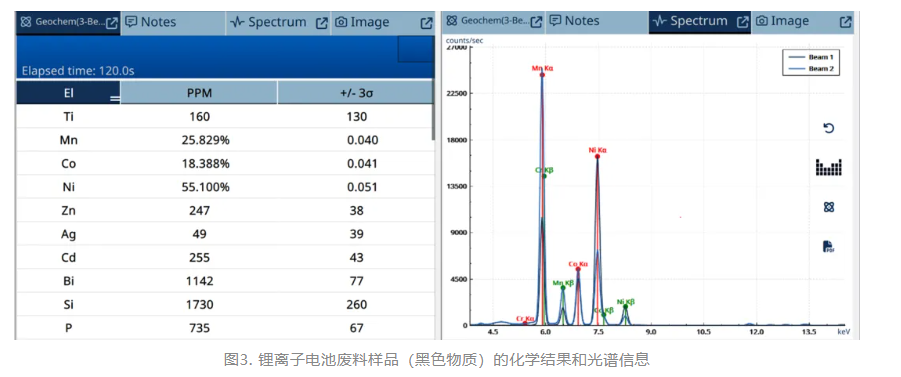Pop out the left Image tab via external icon
This screenshot has height=377, width=901.
point(426,22)
